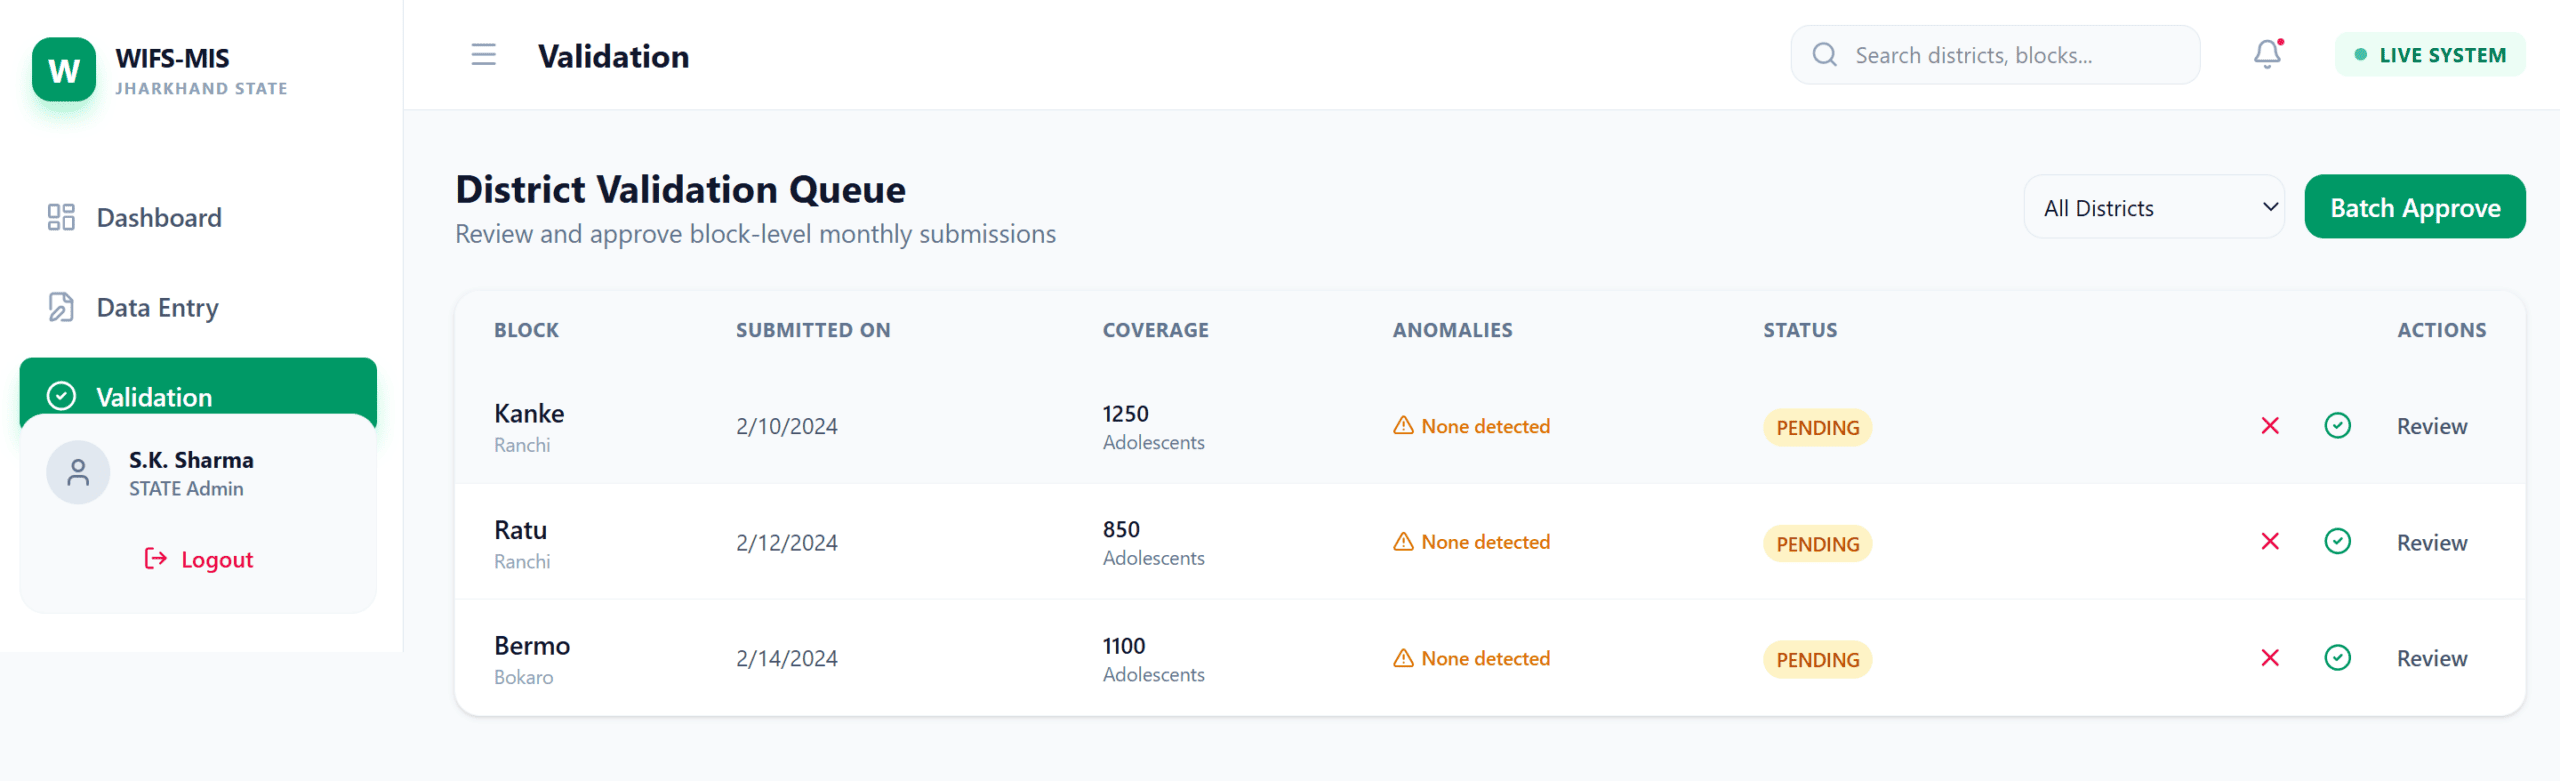Click the hamburger menu icon

(x=483, y=55)
